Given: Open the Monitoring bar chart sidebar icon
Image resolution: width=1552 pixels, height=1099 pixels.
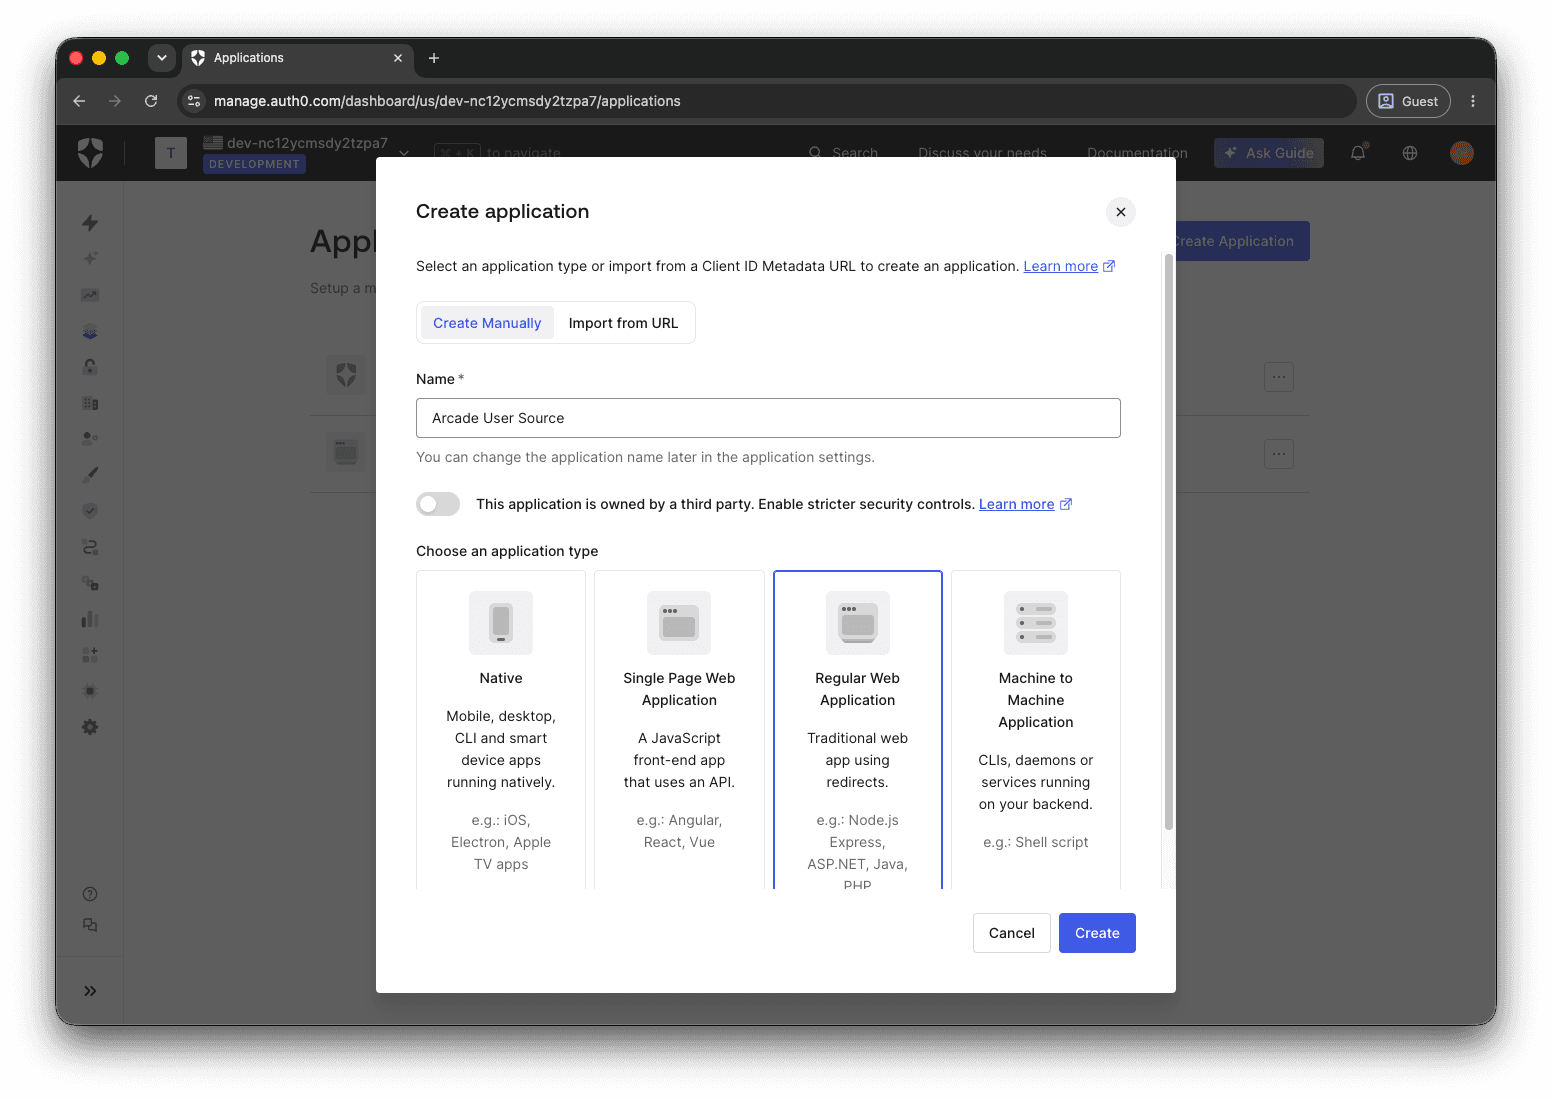Looking at the screenshot, I should [90, 619].
